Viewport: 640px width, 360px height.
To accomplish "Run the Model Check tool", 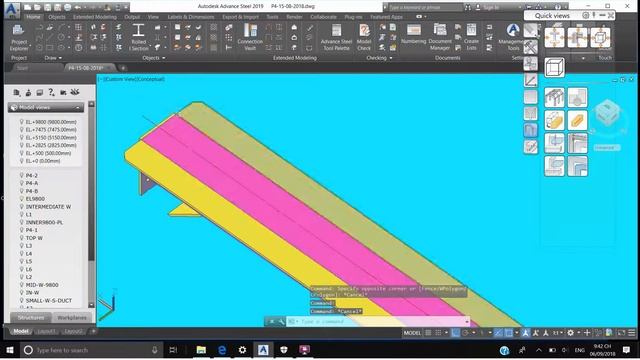I will (x=364, y=38).
